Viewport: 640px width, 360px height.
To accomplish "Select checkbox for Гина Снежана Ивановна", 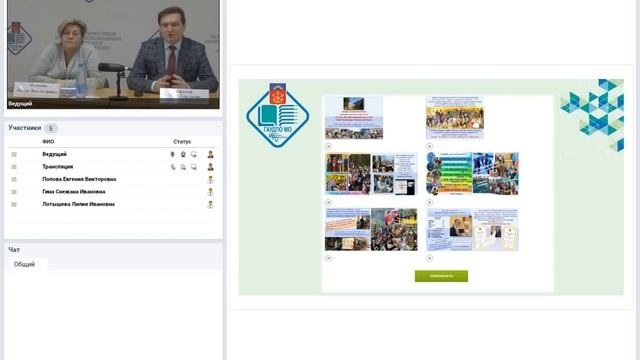I will pyautogui.click(x=14, y=192).
